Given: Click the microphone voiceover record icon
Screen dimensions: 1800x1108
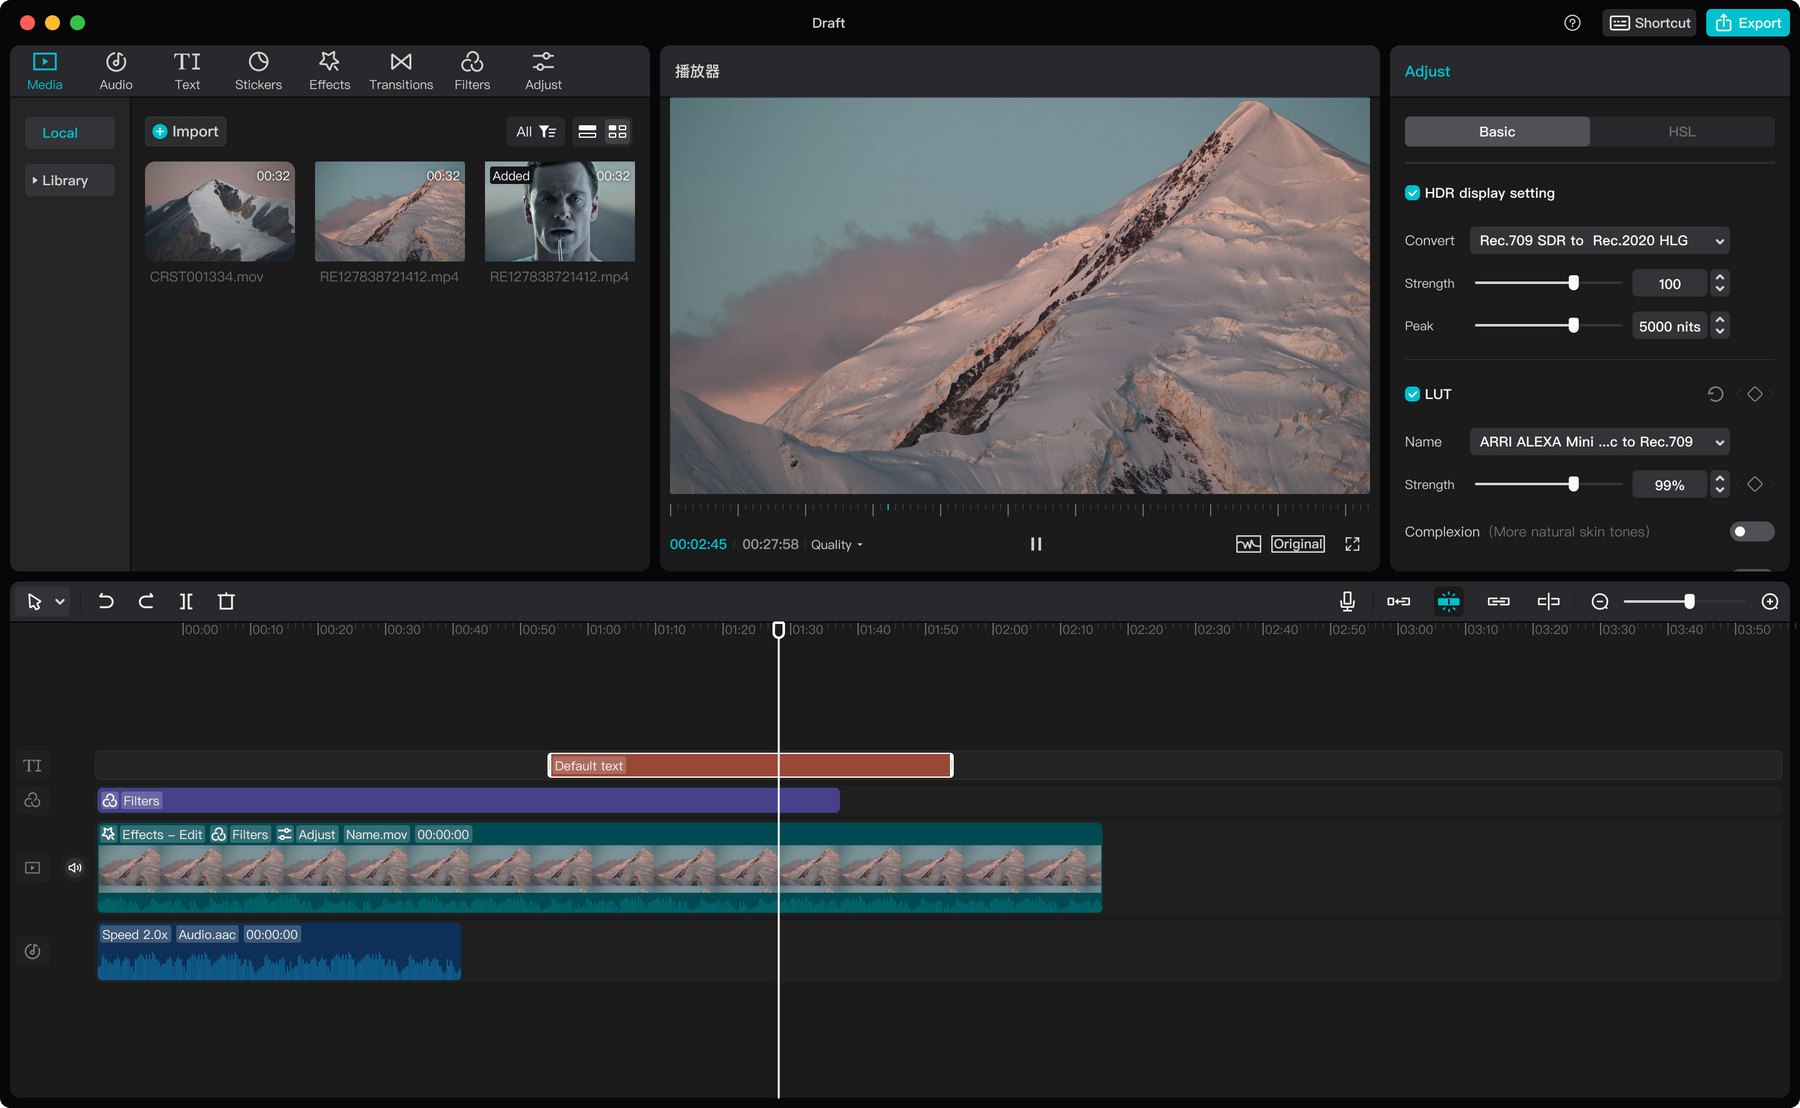Looking at the screenshot, I should (x=1347, y=601).
